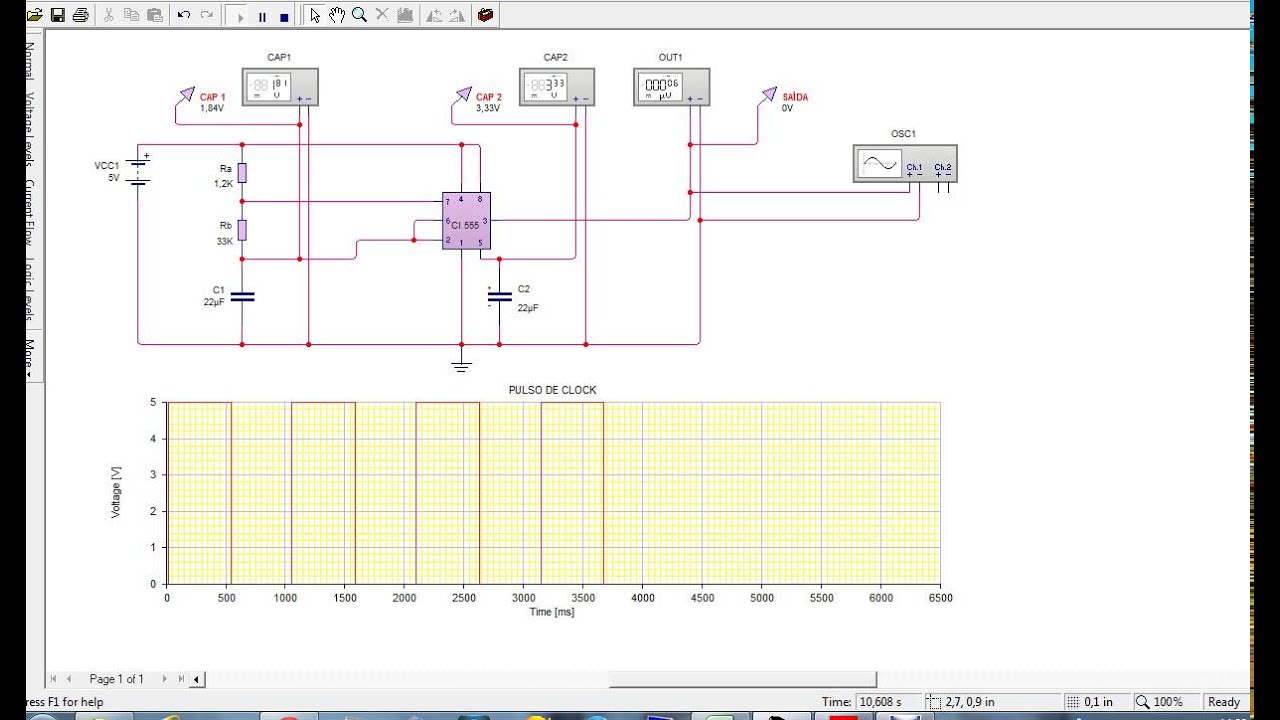Pause the running simulation
The height and width of the screenshot is (720, 1280).
click(262, 16)
